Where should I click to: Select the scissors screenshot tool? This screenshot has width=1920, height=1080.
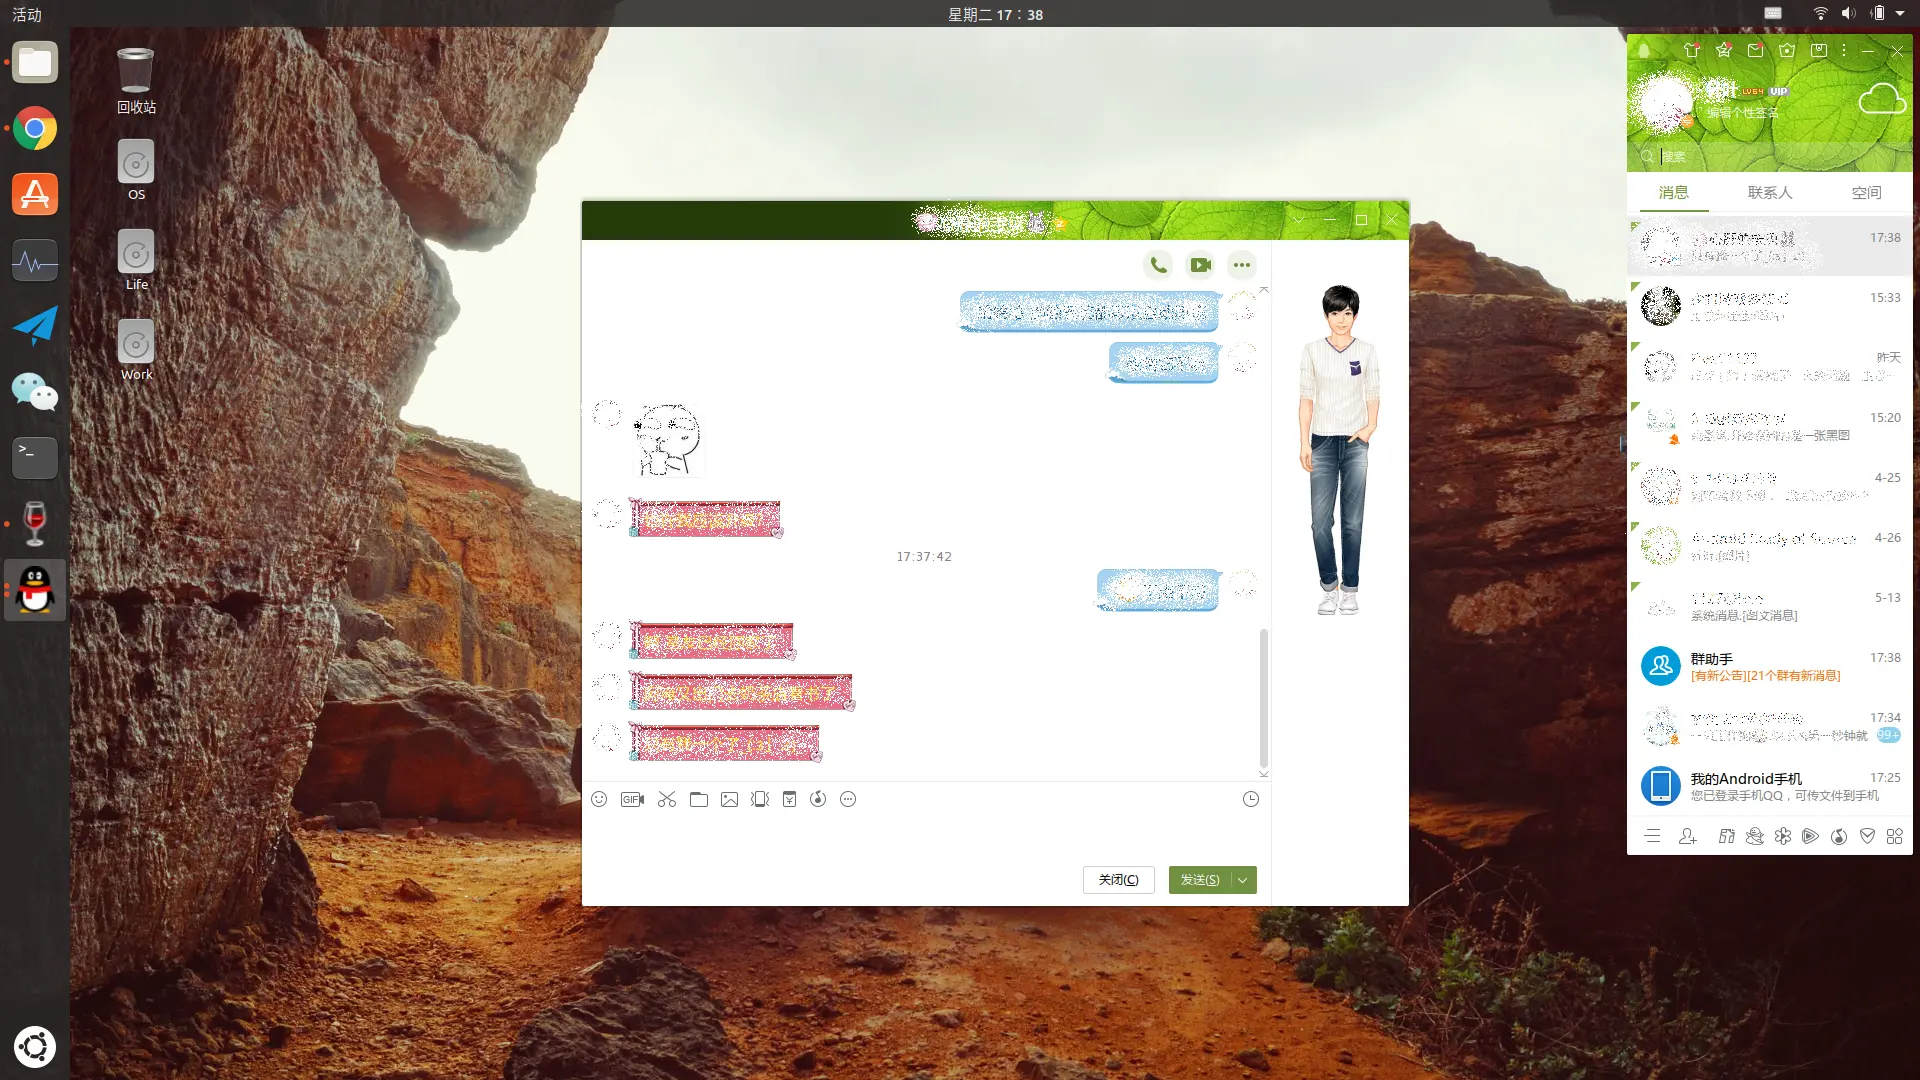667,799
